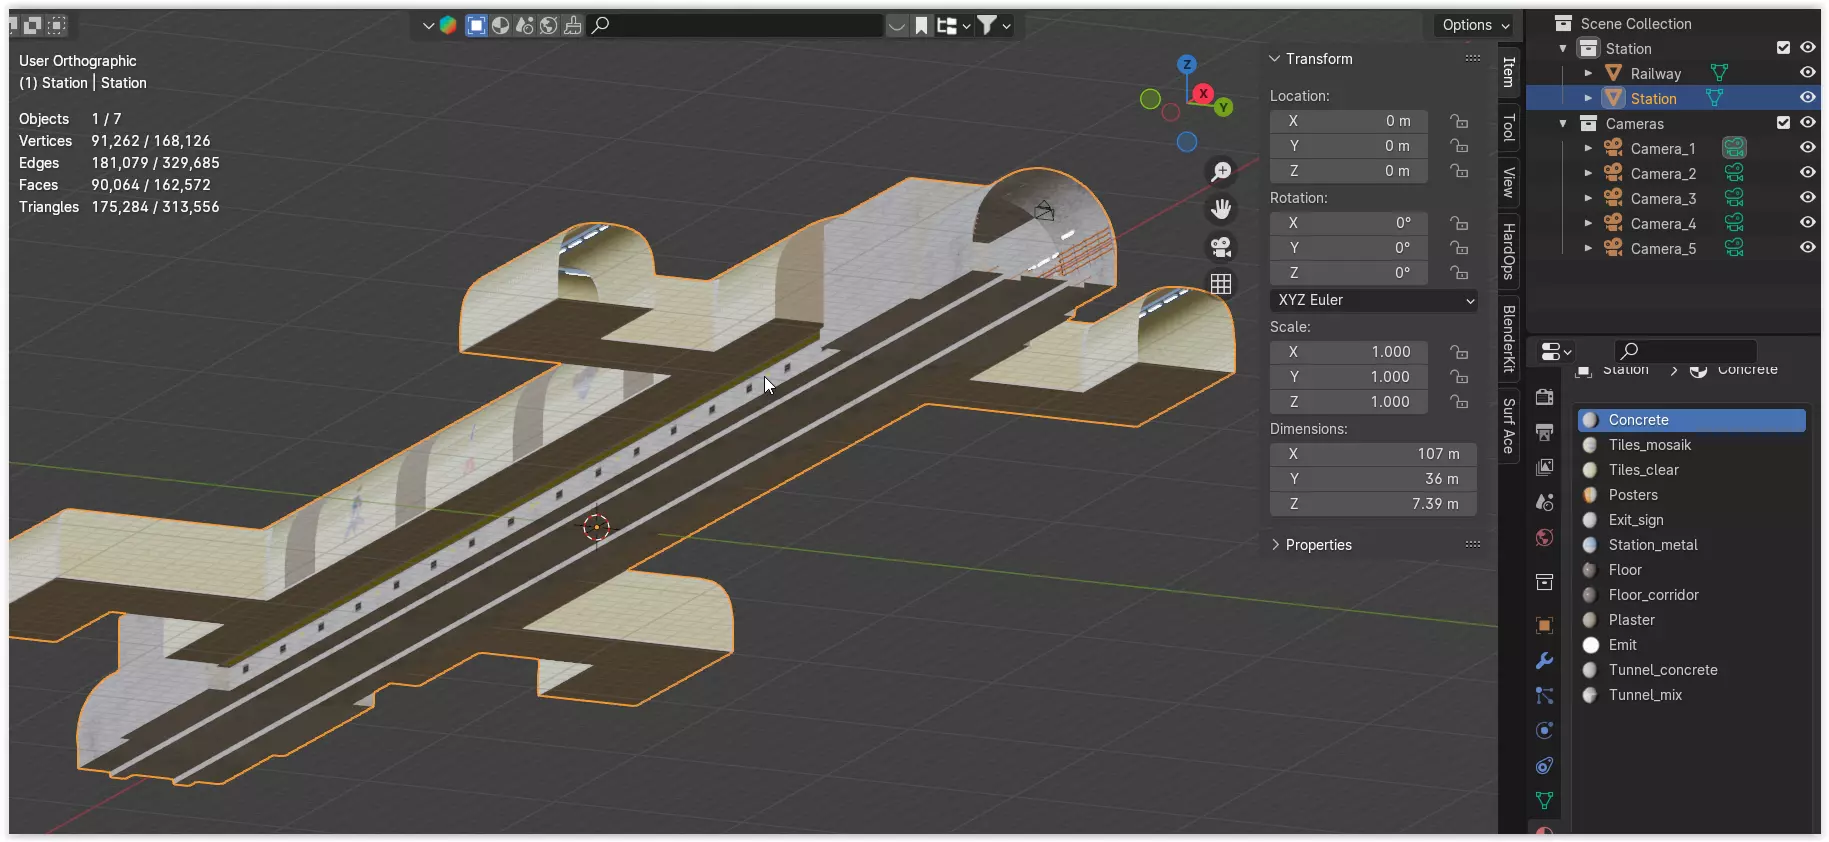Screen dimensions: 1829x842
Task: Lock the Scale Y value
Action: (x=1460, y=377)
